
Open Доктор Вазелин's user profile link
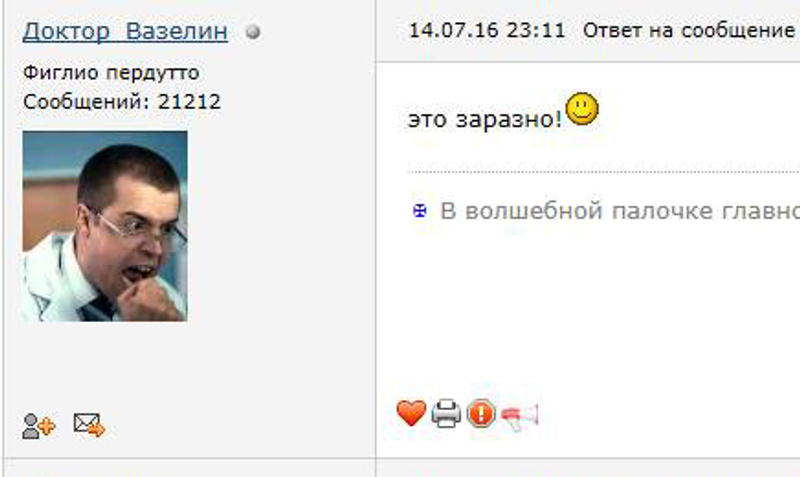(125, 32)
